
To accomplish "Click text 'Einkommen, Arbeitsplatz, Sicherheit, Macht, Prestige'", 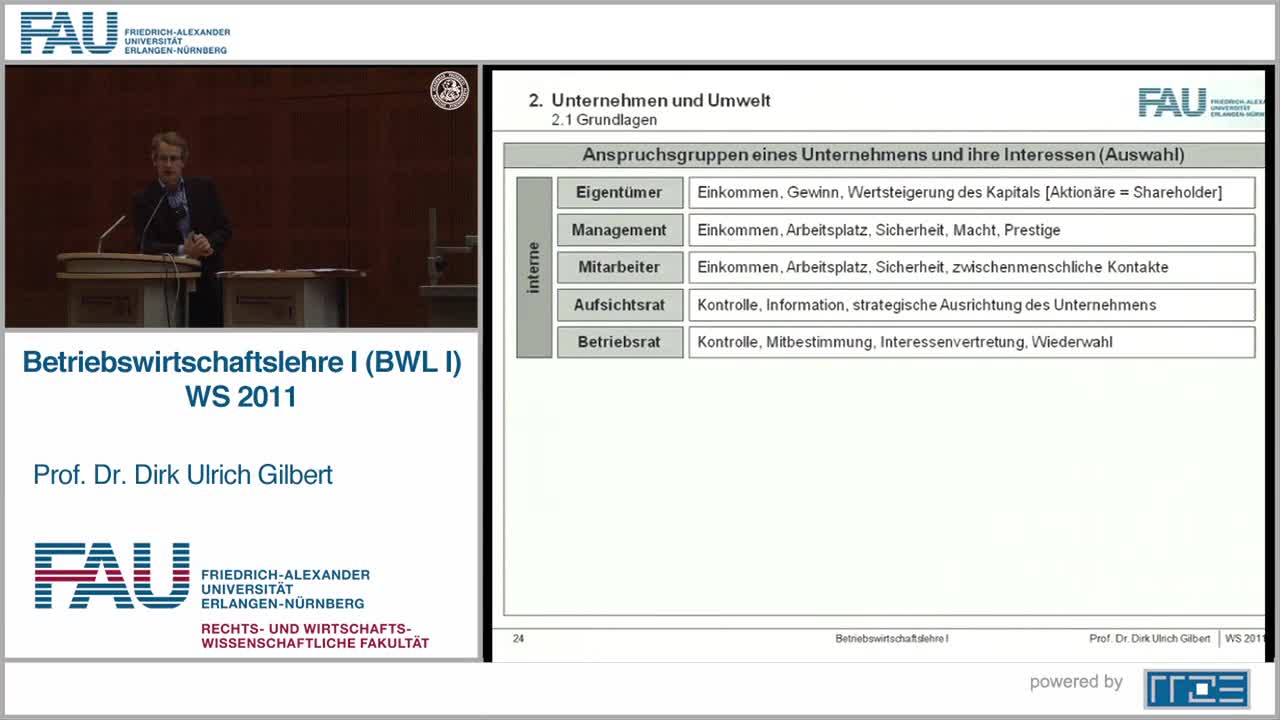I will click(x=879, y=230).
